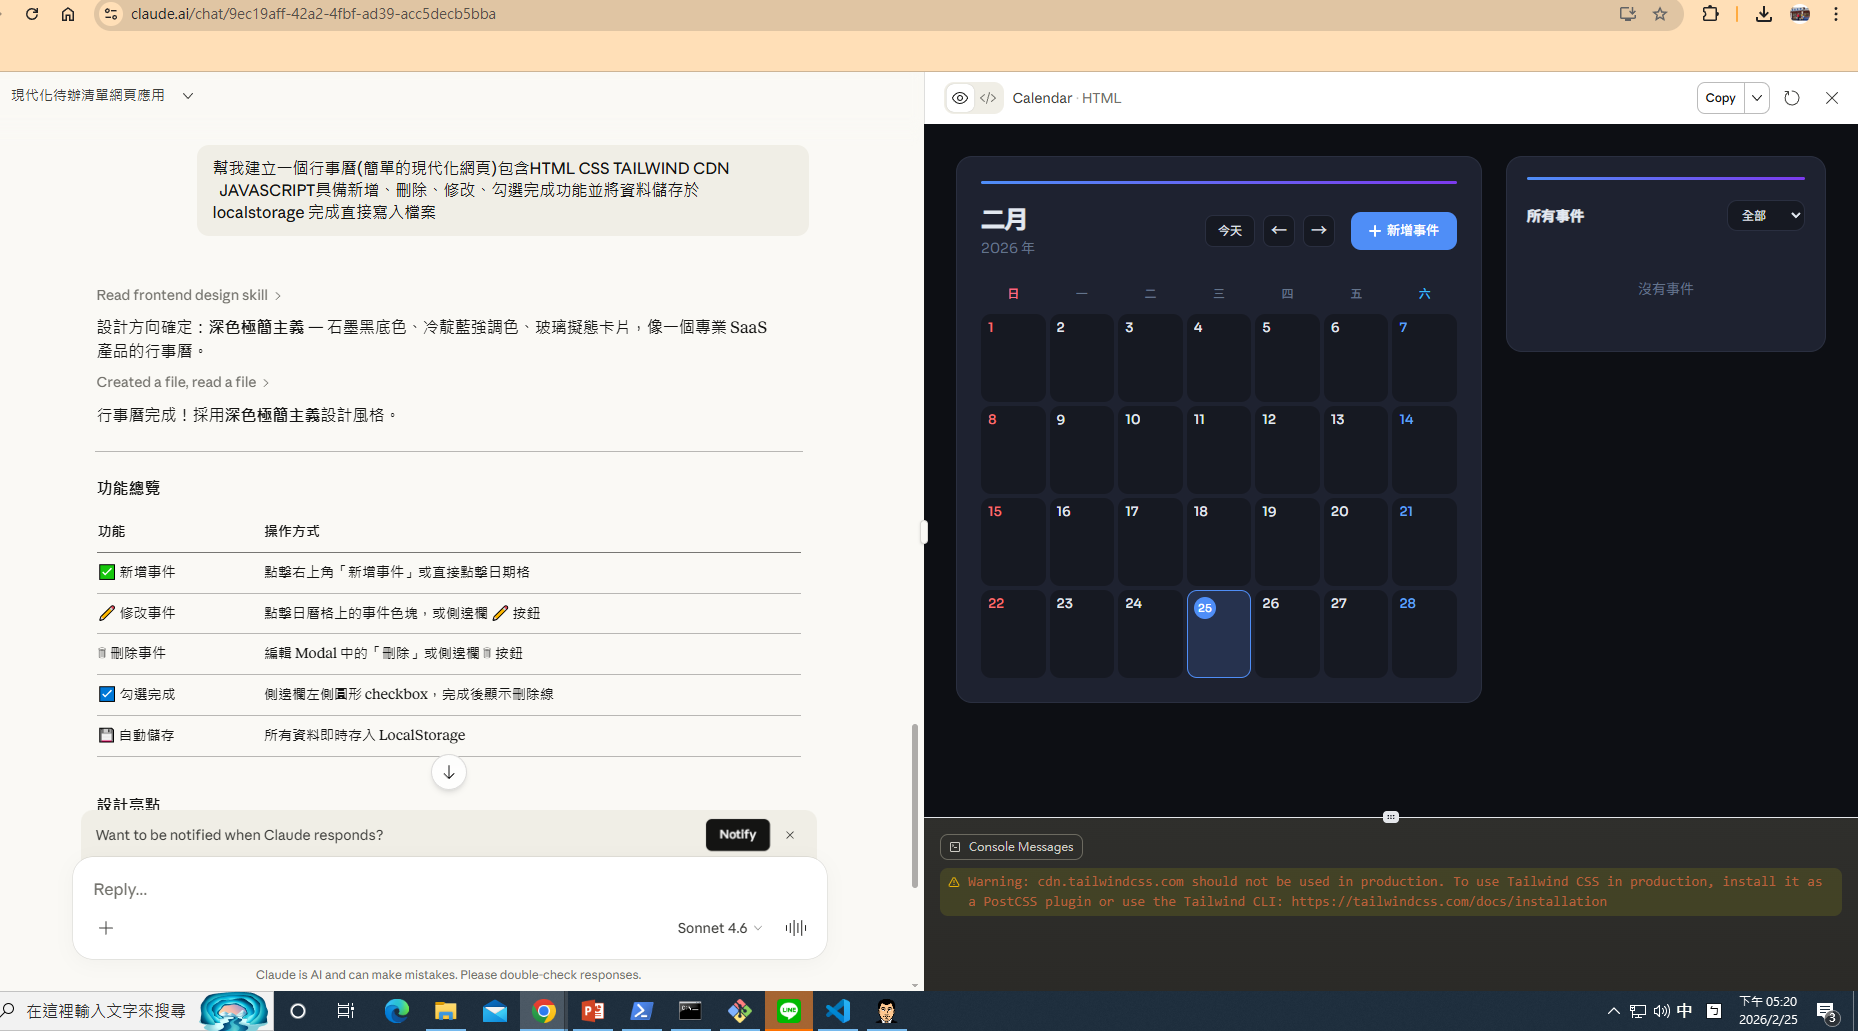Open Visual Studio Code from taskbar
Viewport: 1858px width, 1031px height.
[838, 1011]
